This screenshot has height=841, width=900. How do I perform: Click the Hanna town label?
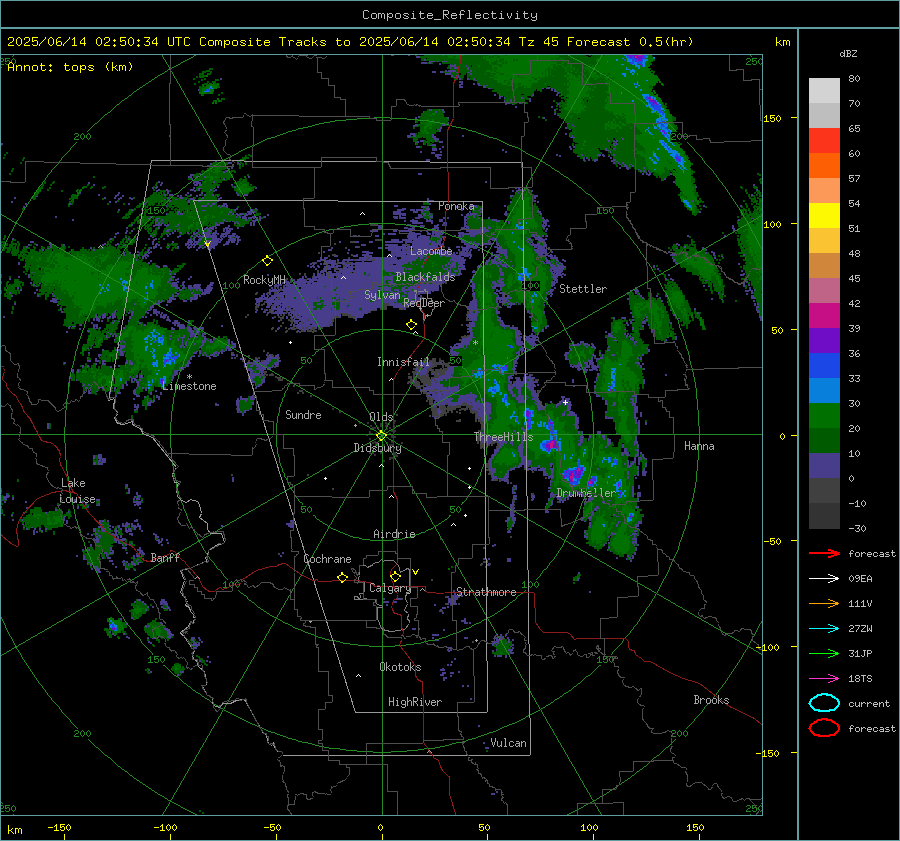[699, 446]
